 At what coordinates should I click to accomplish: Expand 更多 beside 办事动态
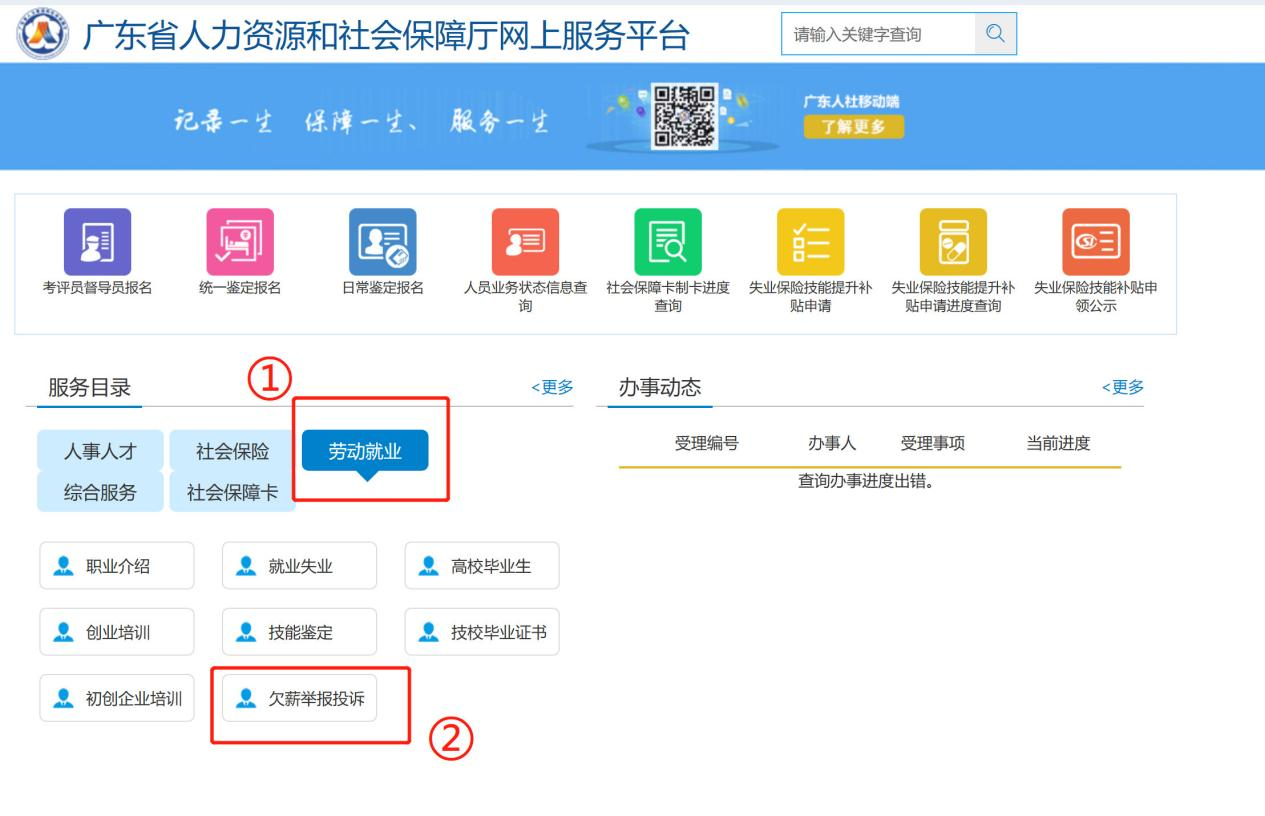[x=1122, y=388]
